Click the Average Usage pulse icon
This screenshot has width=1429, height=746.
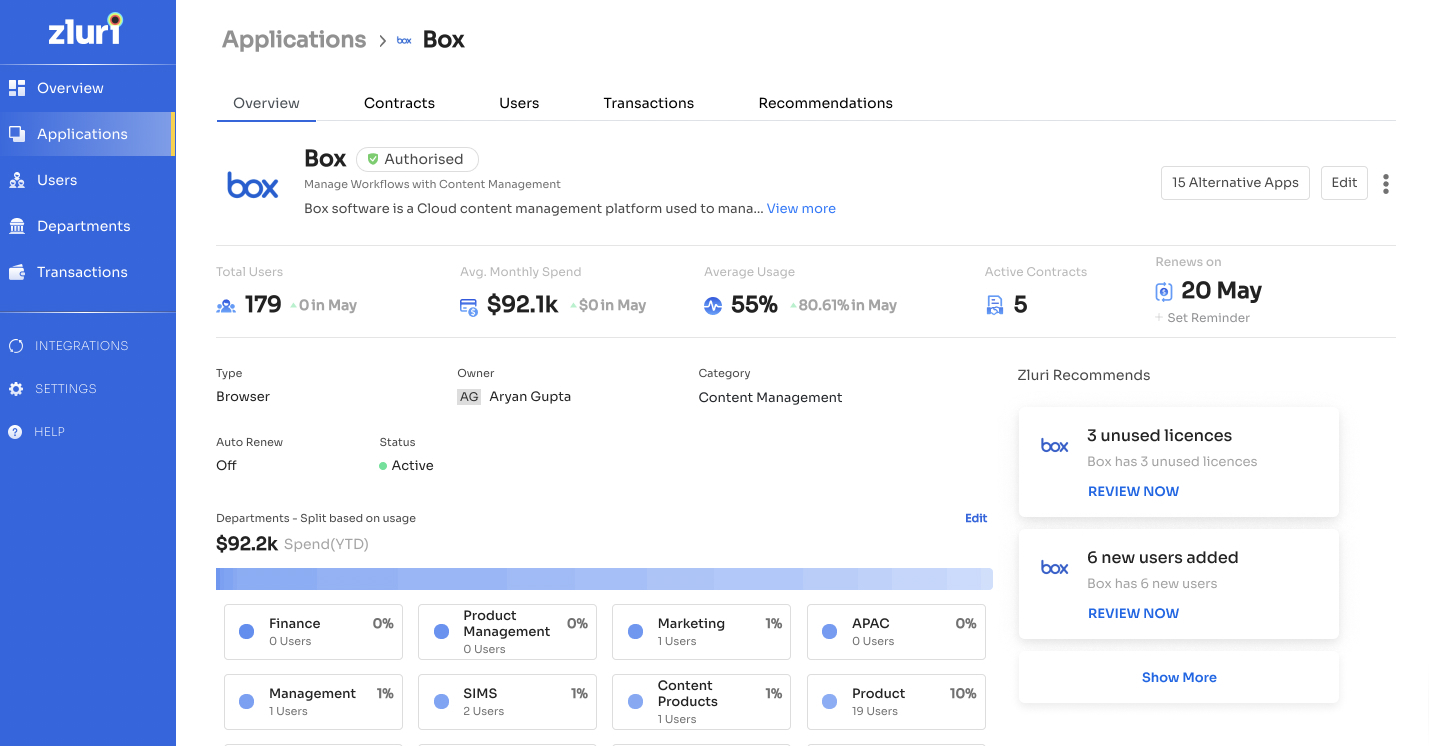pos(713,306)
